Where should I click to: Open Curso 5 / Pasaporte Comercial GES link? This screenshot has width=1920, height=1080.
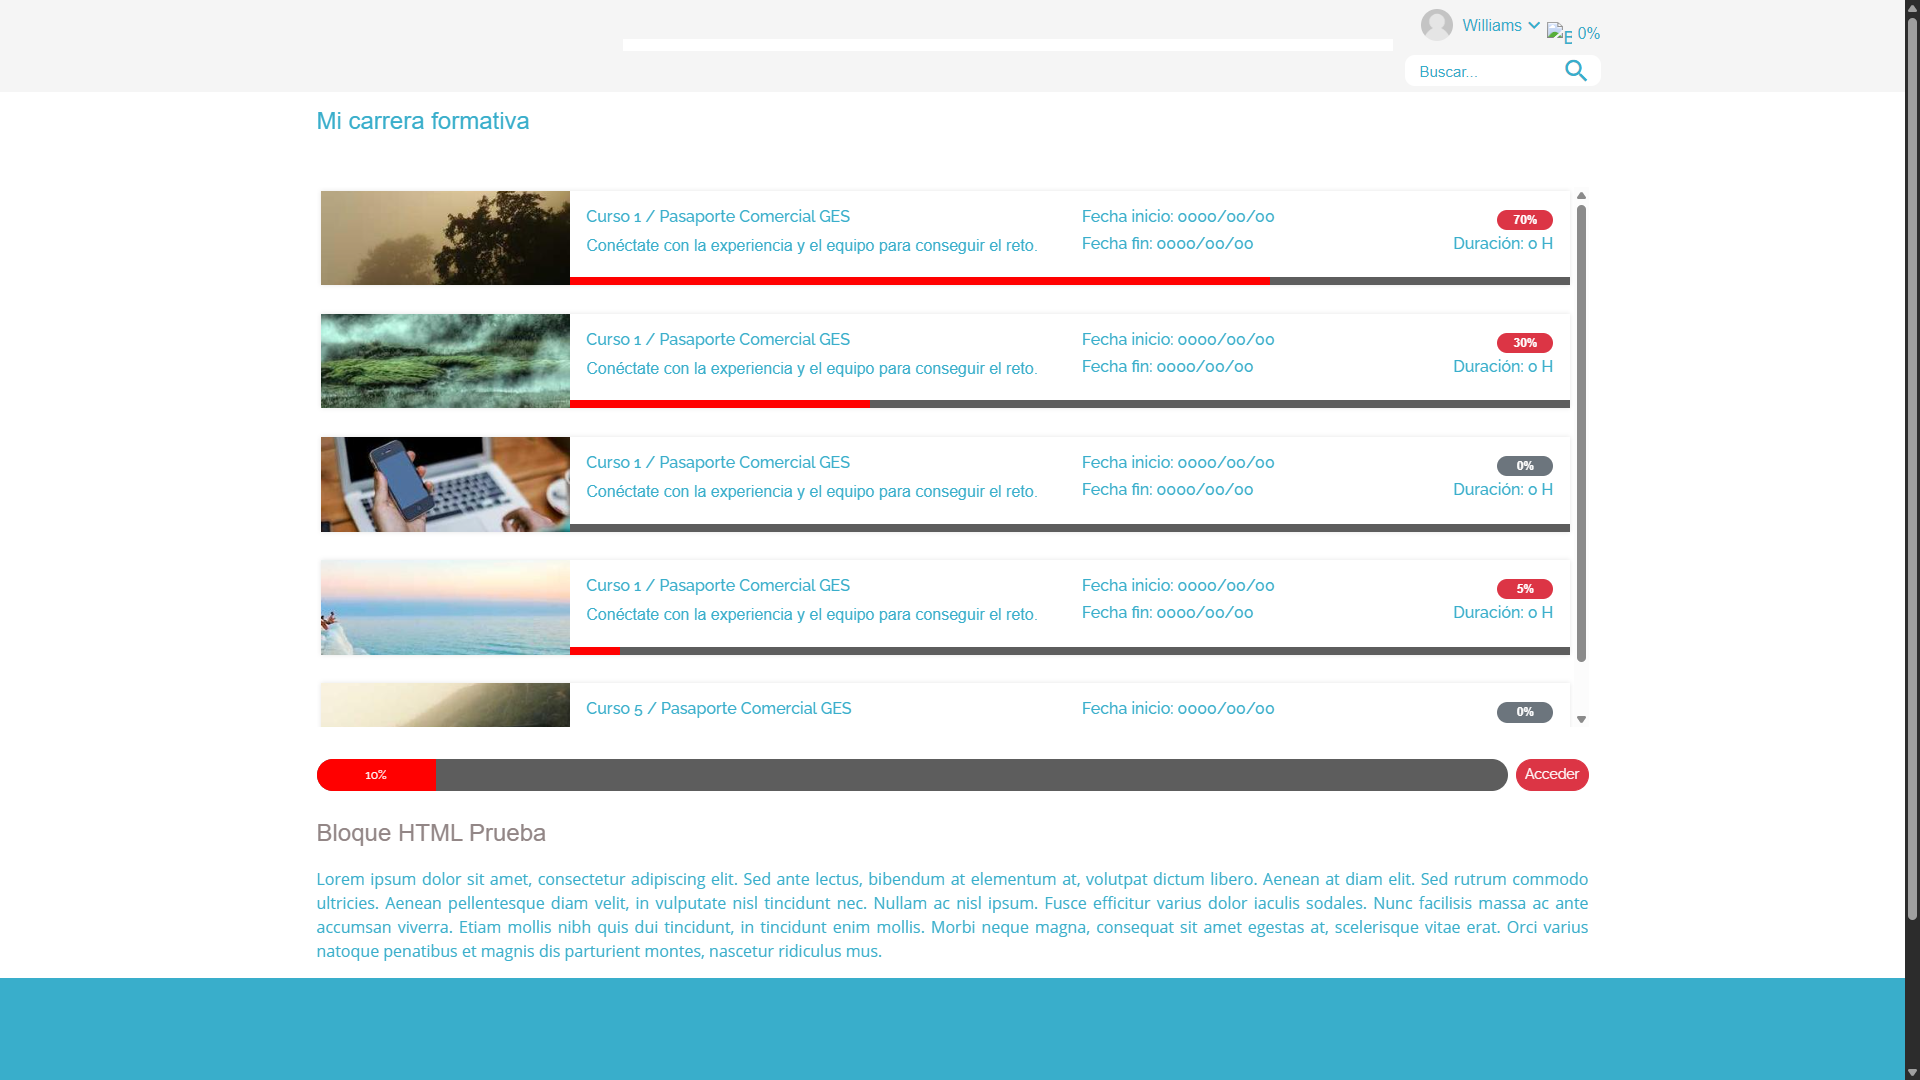click(x=719, y=709)
